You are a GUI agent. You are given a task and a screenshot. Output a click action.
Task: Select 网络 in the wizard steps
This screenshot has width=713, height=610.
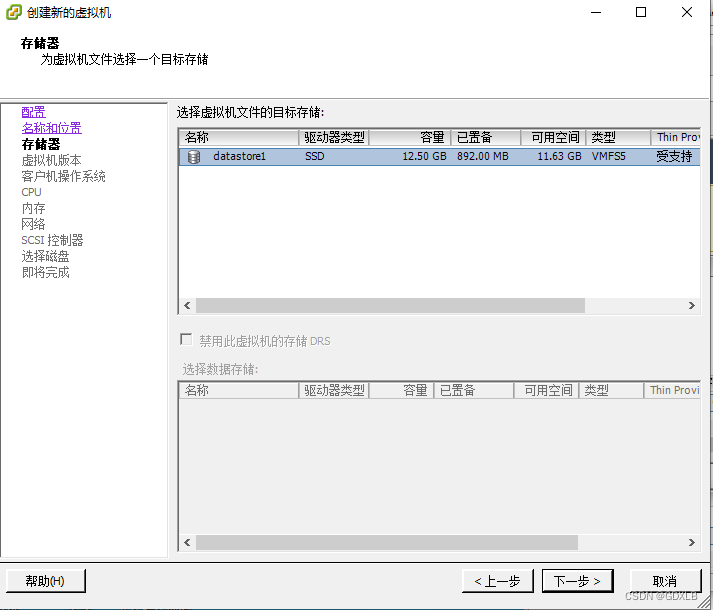point(34,224)
